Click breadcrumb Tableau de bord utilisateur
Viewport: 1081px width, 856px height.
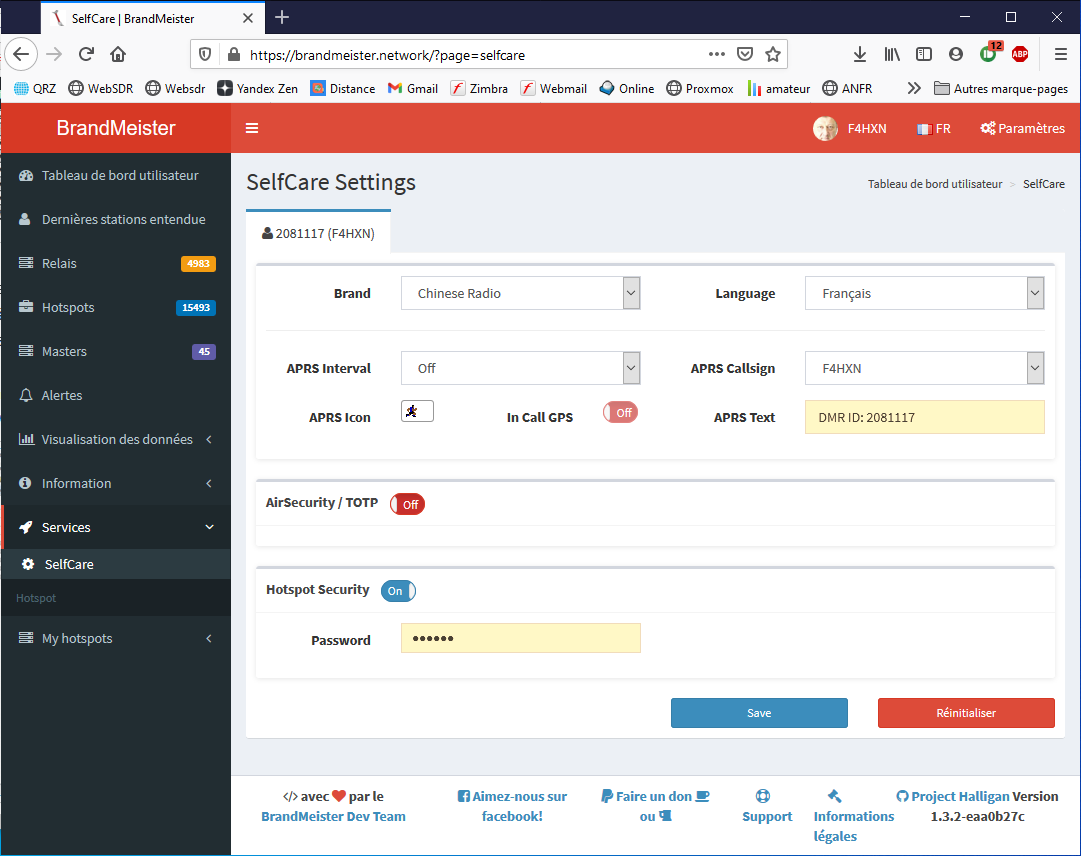tap(935, 184)
